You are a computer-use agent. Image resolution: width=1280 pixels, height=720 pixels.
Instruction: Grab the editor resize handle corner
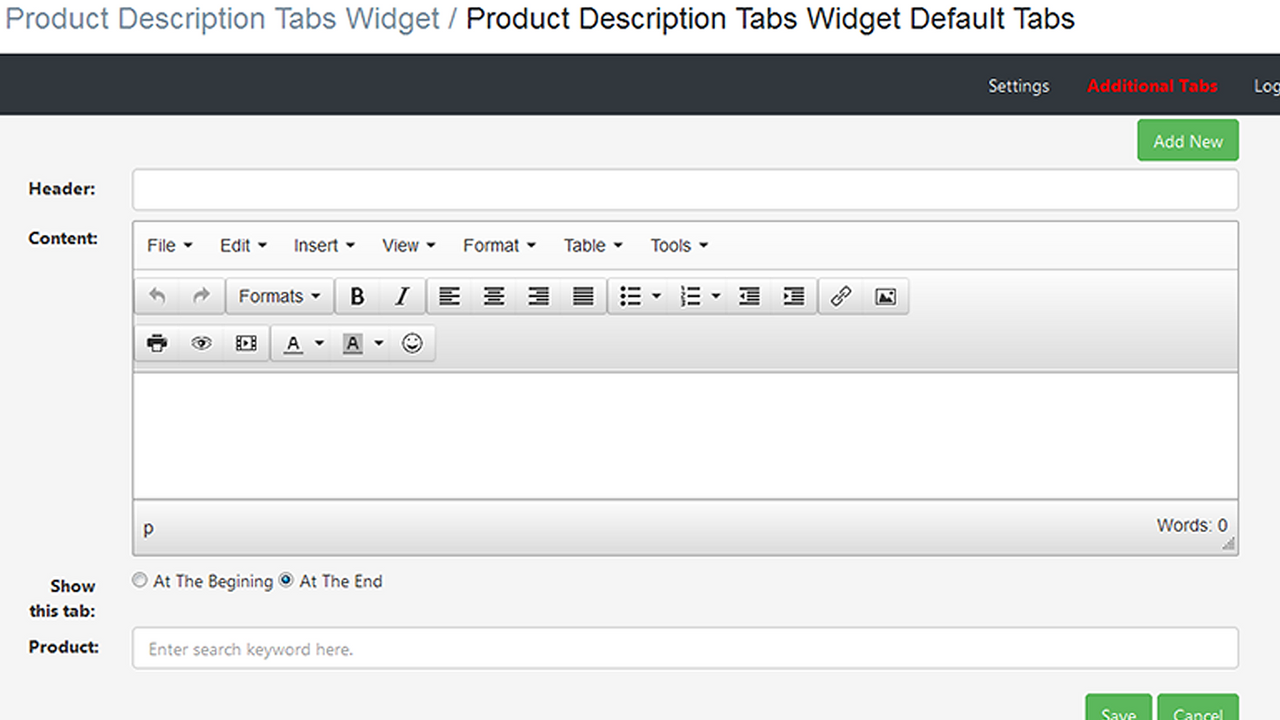point(1229,544)
